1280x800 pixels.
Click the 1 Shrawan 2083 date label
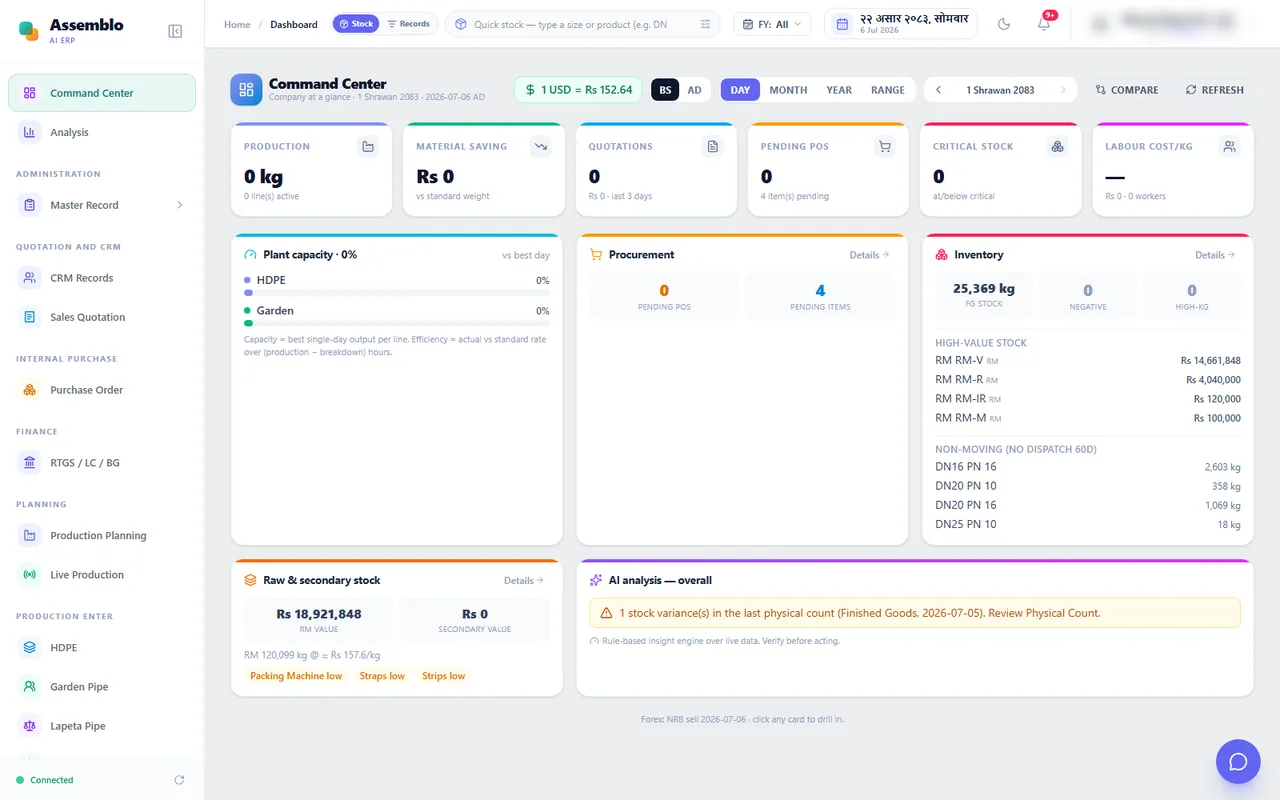pyautogui.click(x=1000, y=90)
